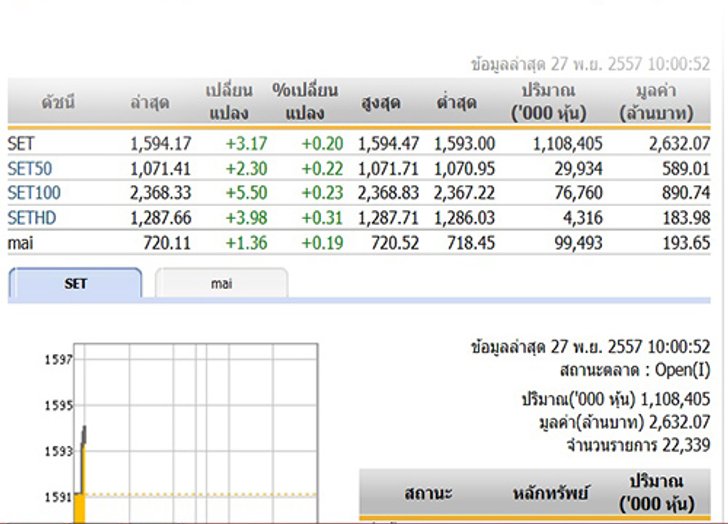Click the สถานะ header in lower table
Screen dimensions: 728x524
(428, 493)
